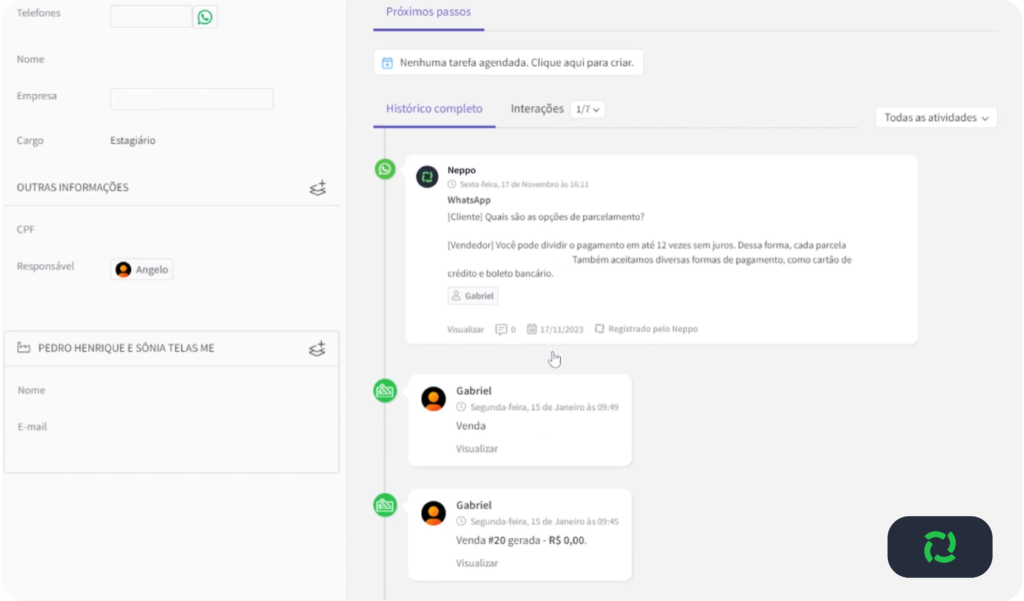The image size is (1024, 601).
Task: Click the add-field icon in Outras Informações
Action: 318,187
